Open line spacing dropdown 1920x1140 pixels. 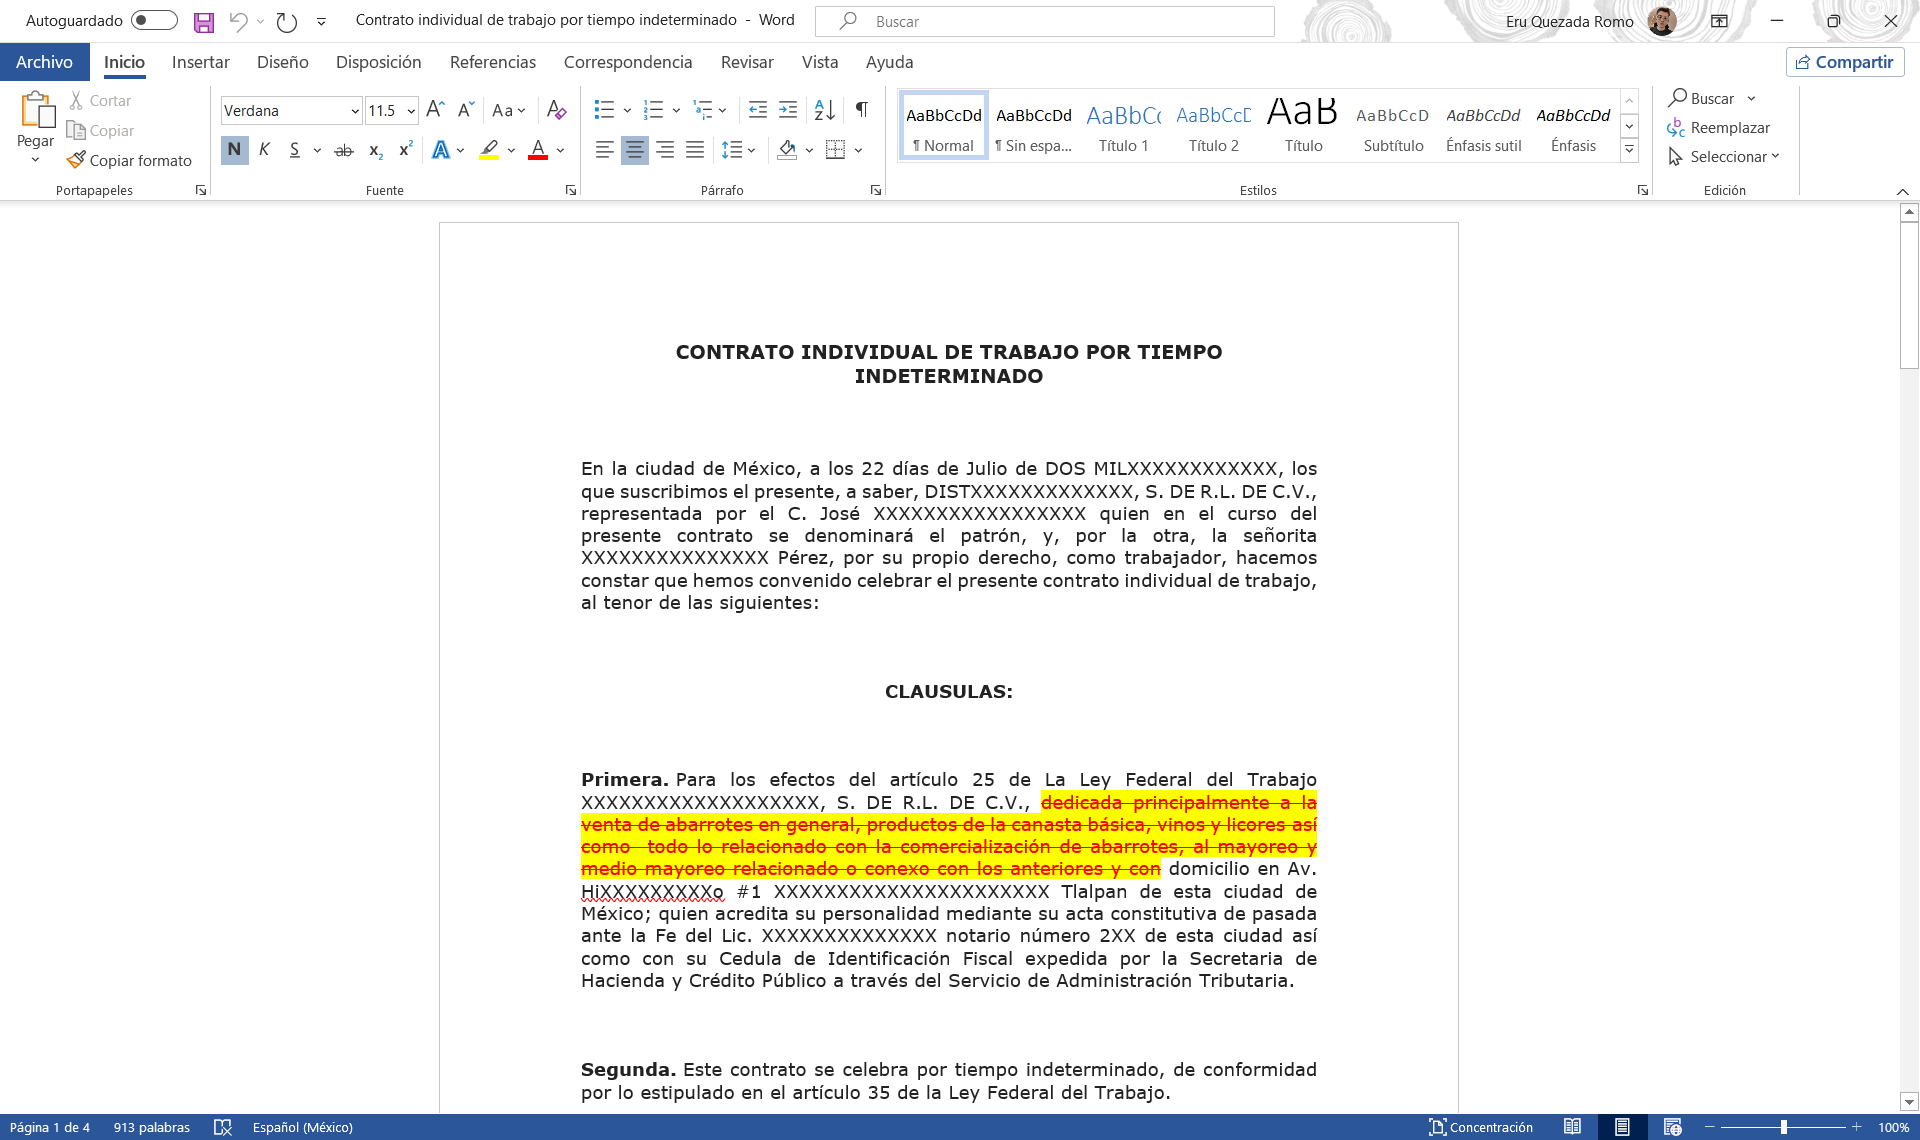[x=739, y=150]
